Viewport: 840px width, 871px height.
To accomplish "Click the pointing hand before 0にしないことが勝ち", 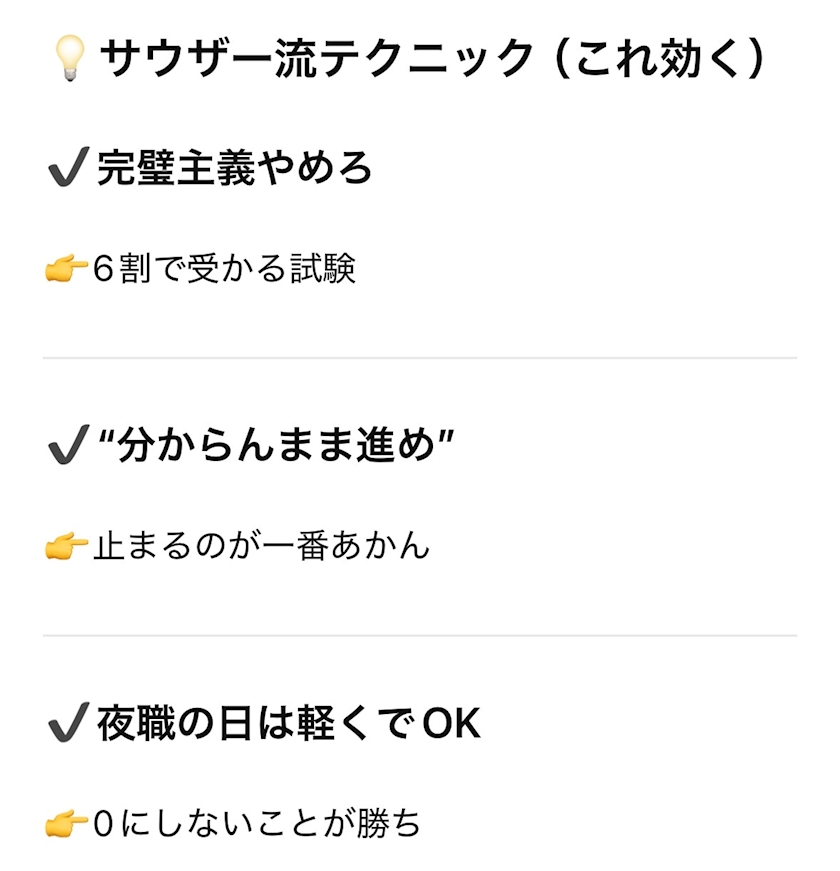I will point(66,824).
